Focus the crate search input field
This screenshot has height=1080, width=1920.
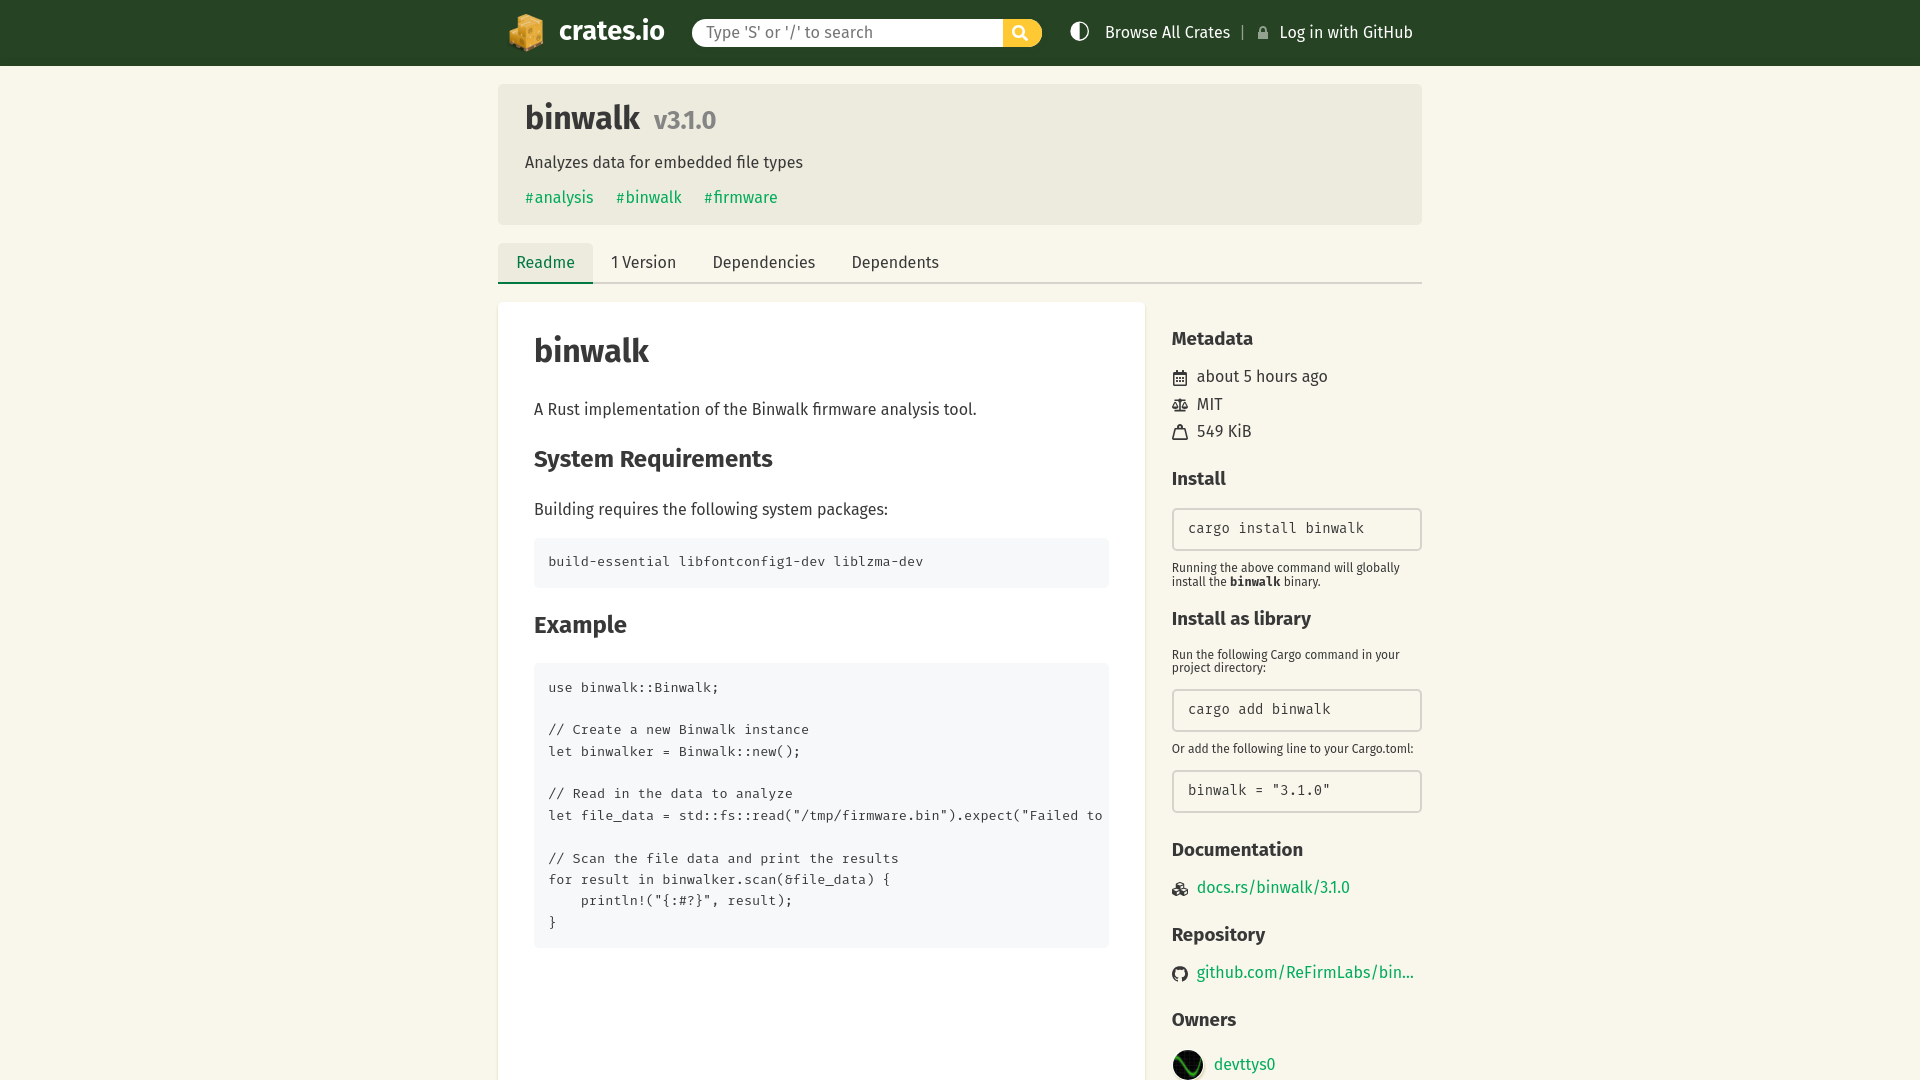pos(847,33)
